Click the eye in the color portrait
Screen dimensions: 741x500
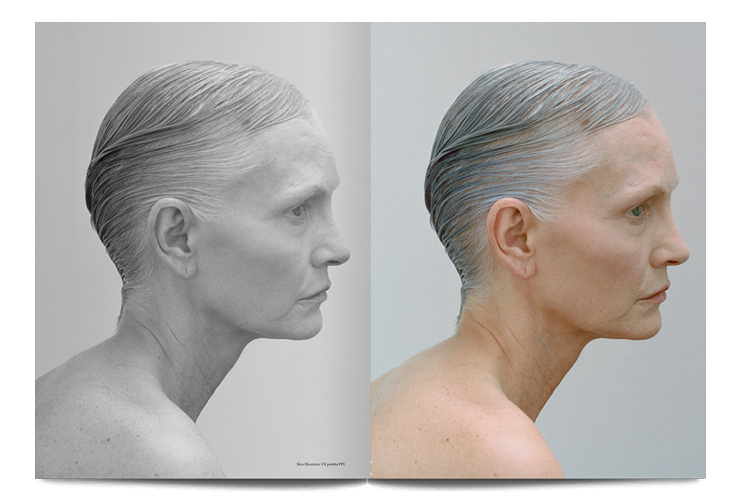click(x=637, y=210)
